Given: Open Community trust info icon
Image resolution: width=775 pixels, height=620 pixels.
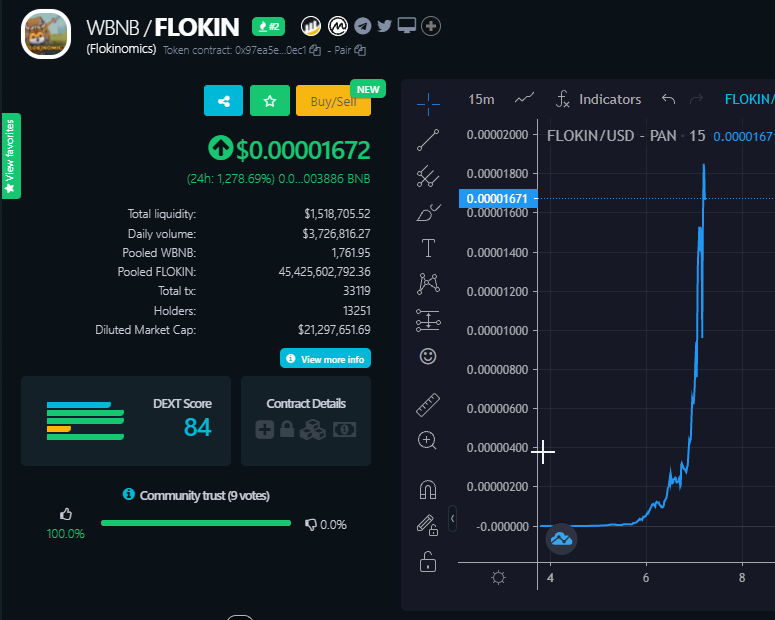Looking at the screenshot, I should pyautogui.click(x=129, y=494).
